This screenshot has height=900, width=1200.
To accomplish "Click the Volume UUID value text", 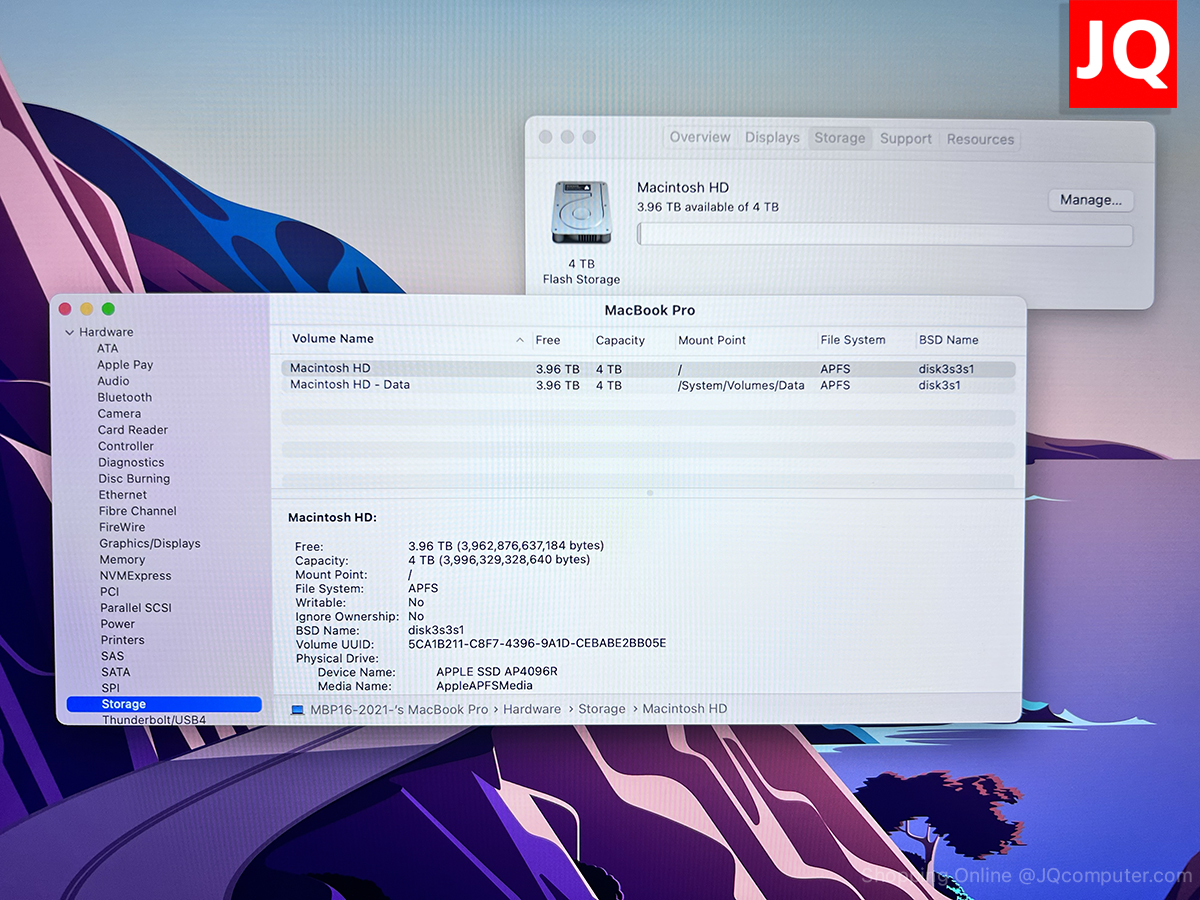I will [537, 643].
